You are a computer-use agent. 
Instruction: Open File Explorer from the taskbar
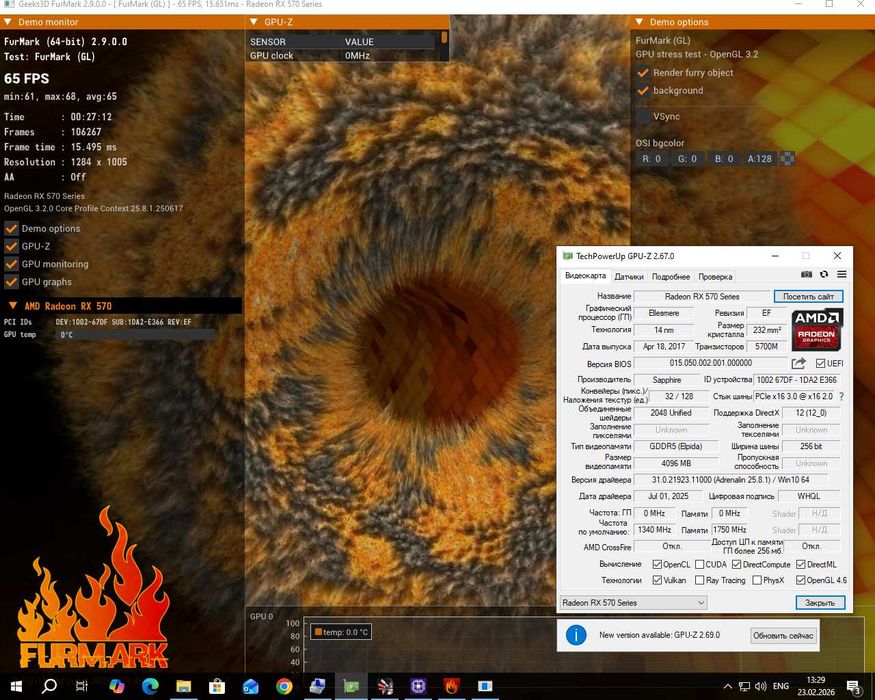(x=184, y=685)
